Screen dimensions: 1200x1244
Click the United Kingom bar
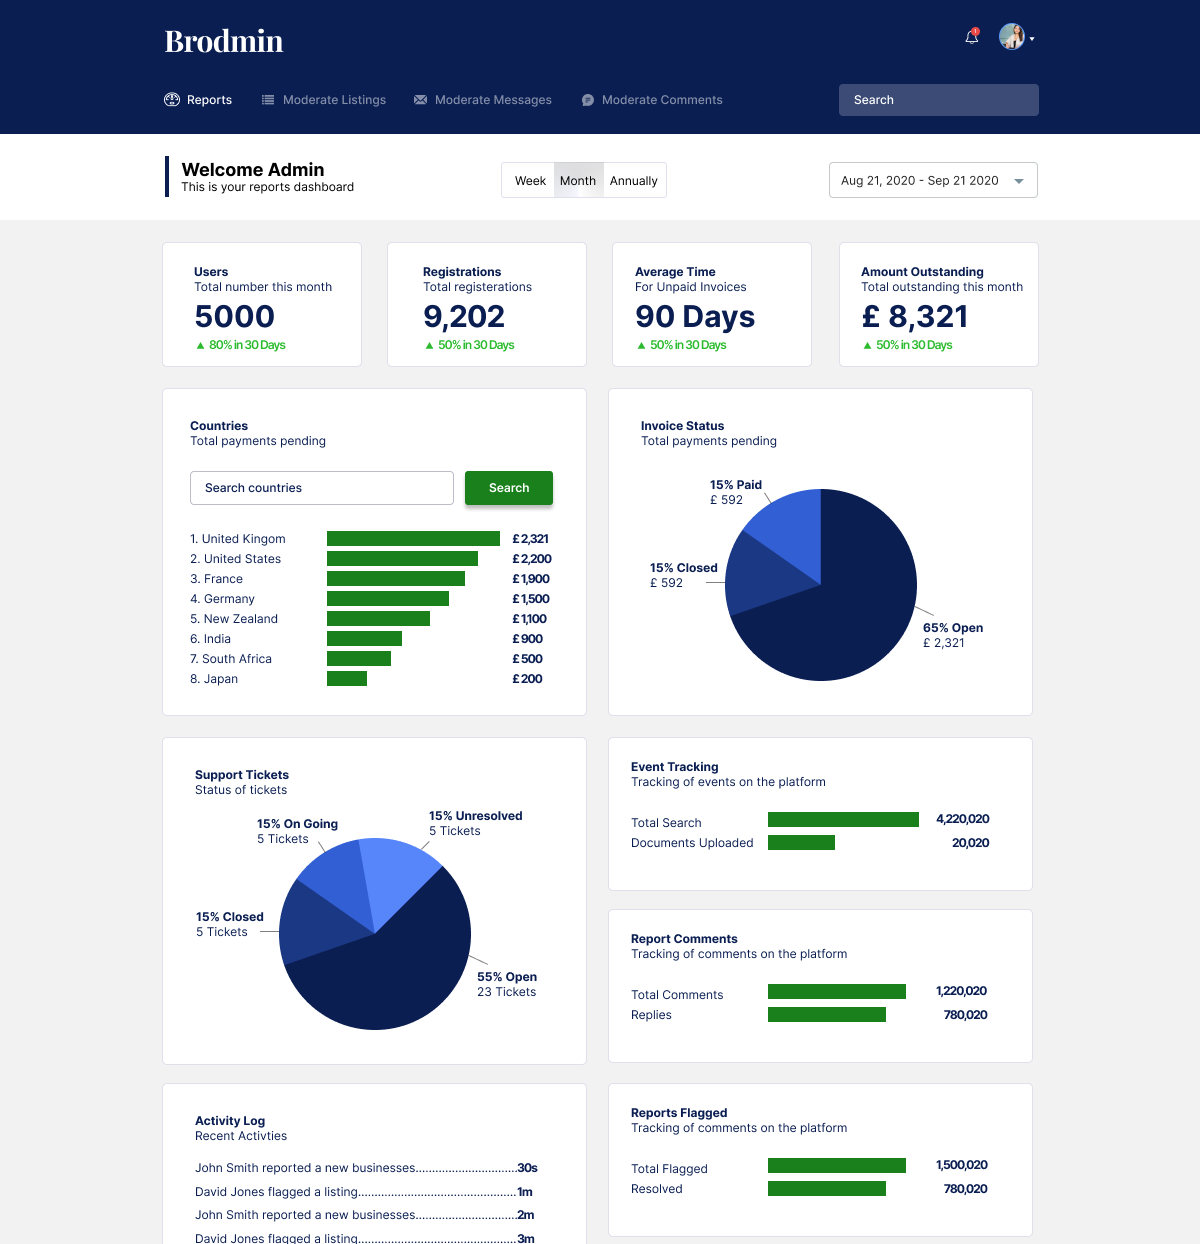(413, 539)
